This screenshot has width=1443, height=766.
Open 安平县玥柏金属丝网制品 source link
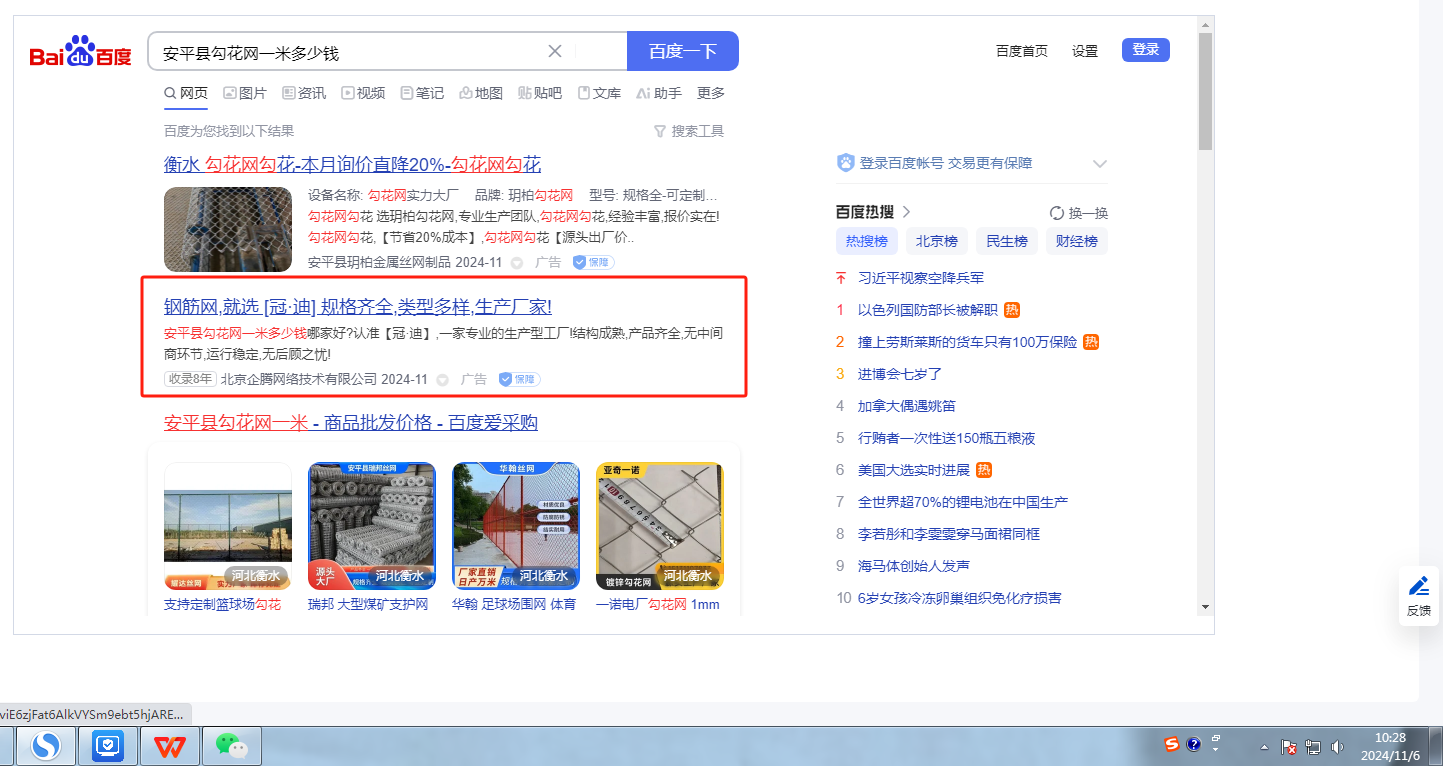point(379,262)
